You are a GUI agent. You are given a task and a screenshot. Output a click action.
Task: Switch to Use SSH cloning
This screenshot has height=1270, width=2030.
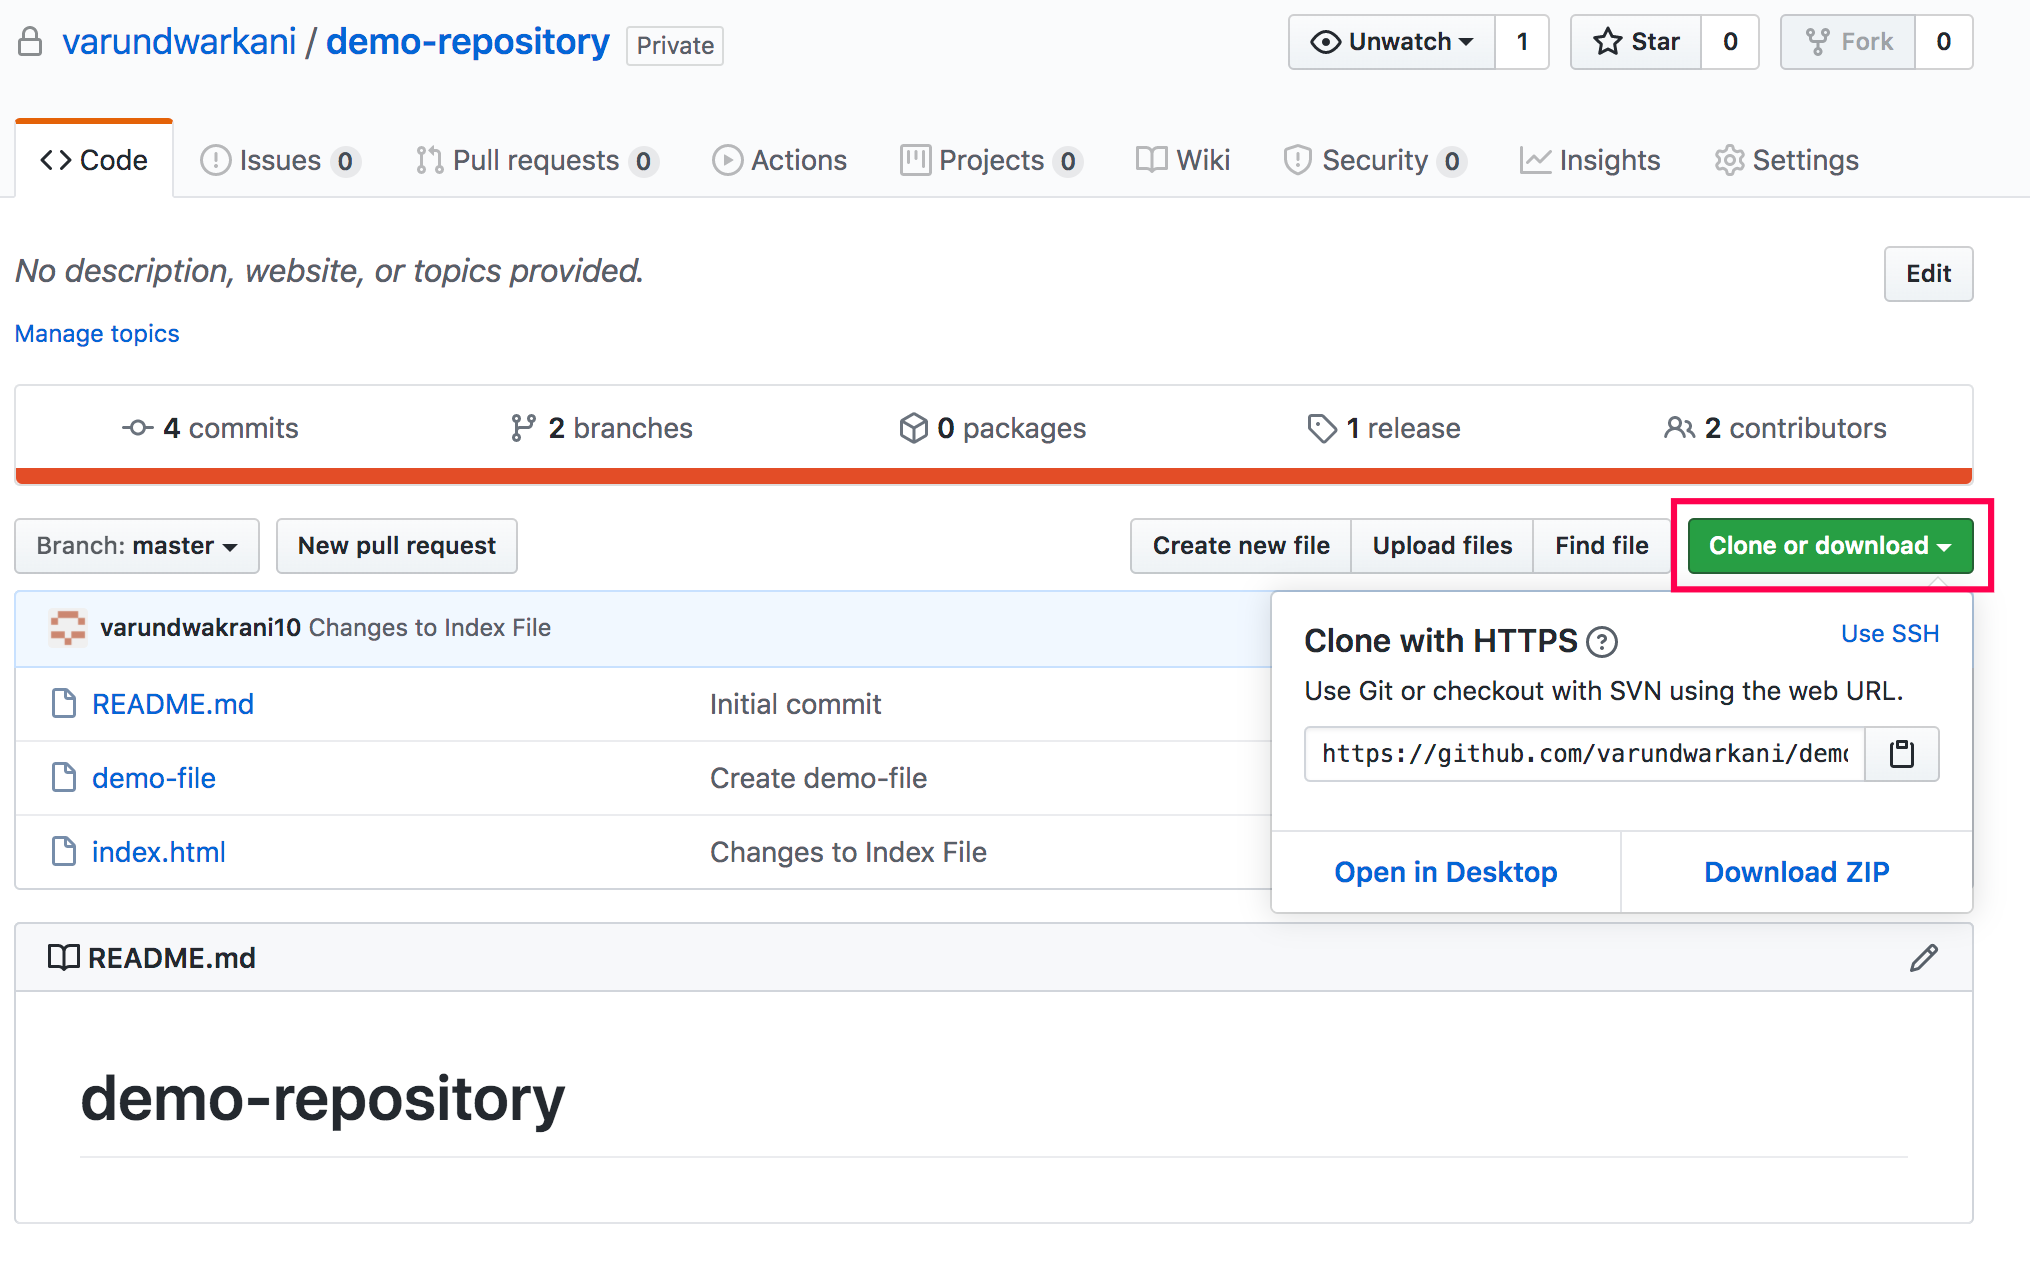click(x=1890, y=634)
